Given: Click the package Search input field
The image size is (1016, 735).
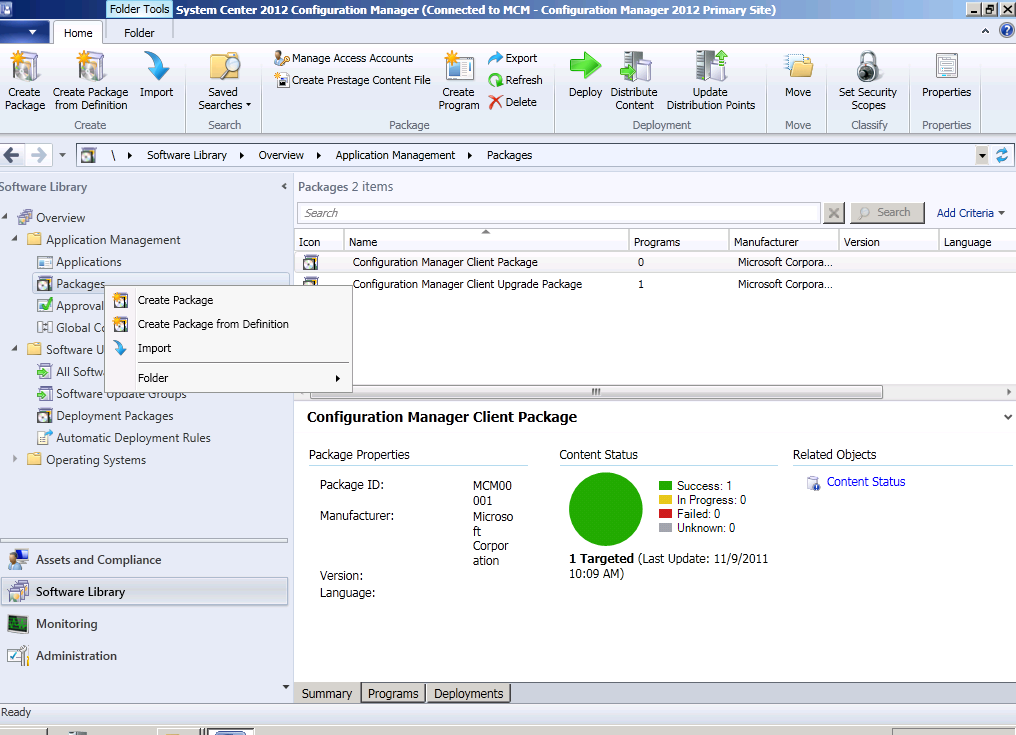Looking at the screenshot, I should point(559,213).
